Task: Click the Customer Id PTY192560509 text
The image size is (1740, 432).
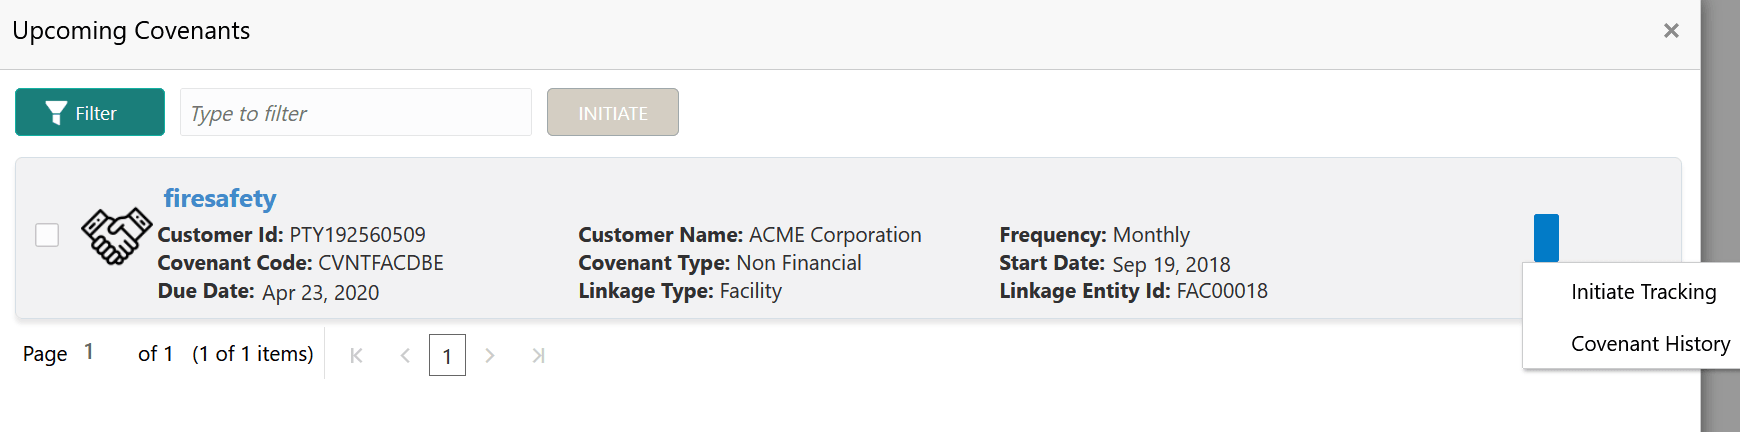Action: tap(357, 235)
